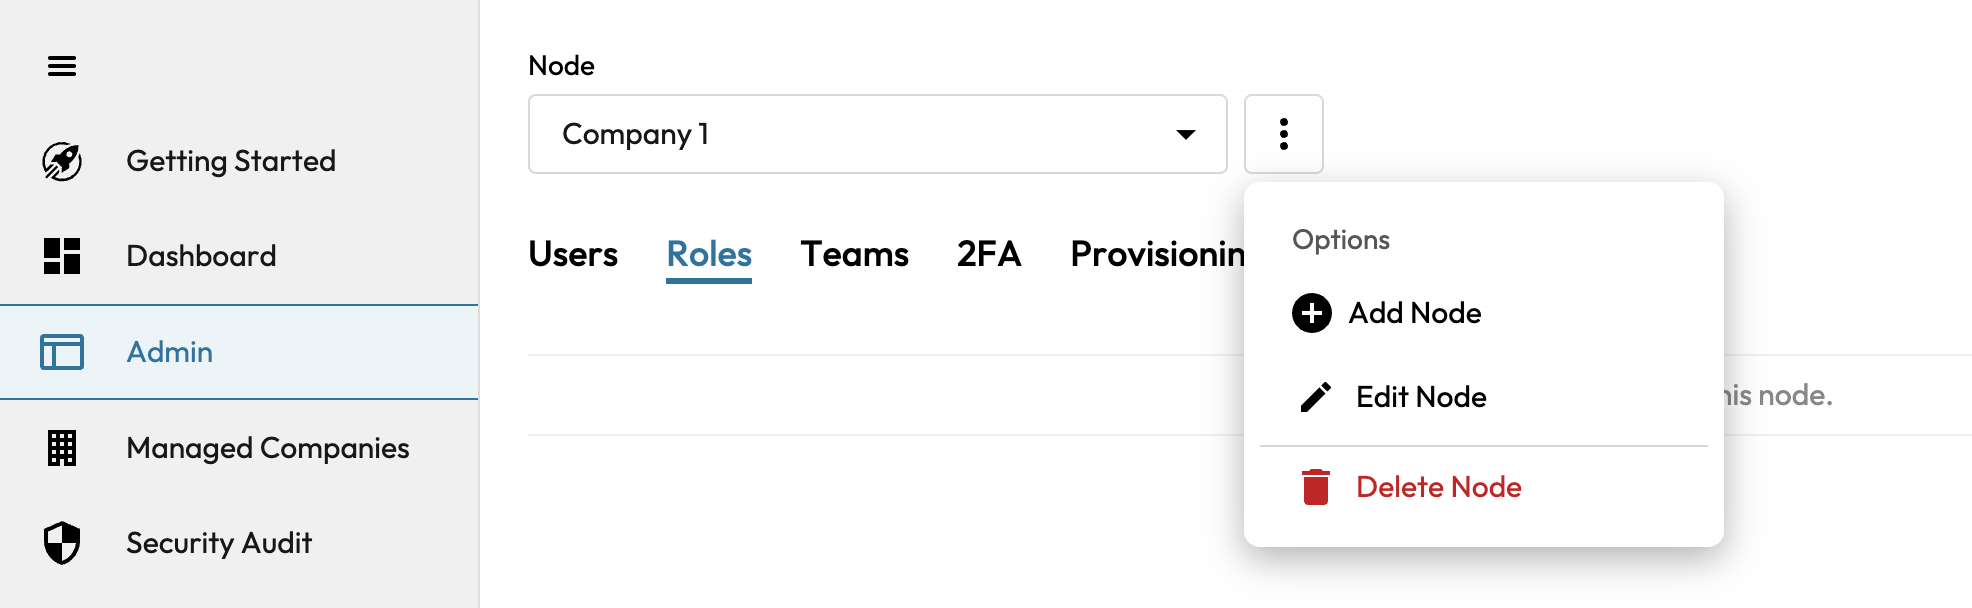Click the Edit Node pencil icon
The width and height of the screenshot is (1972, 608).
point(1315,397)
